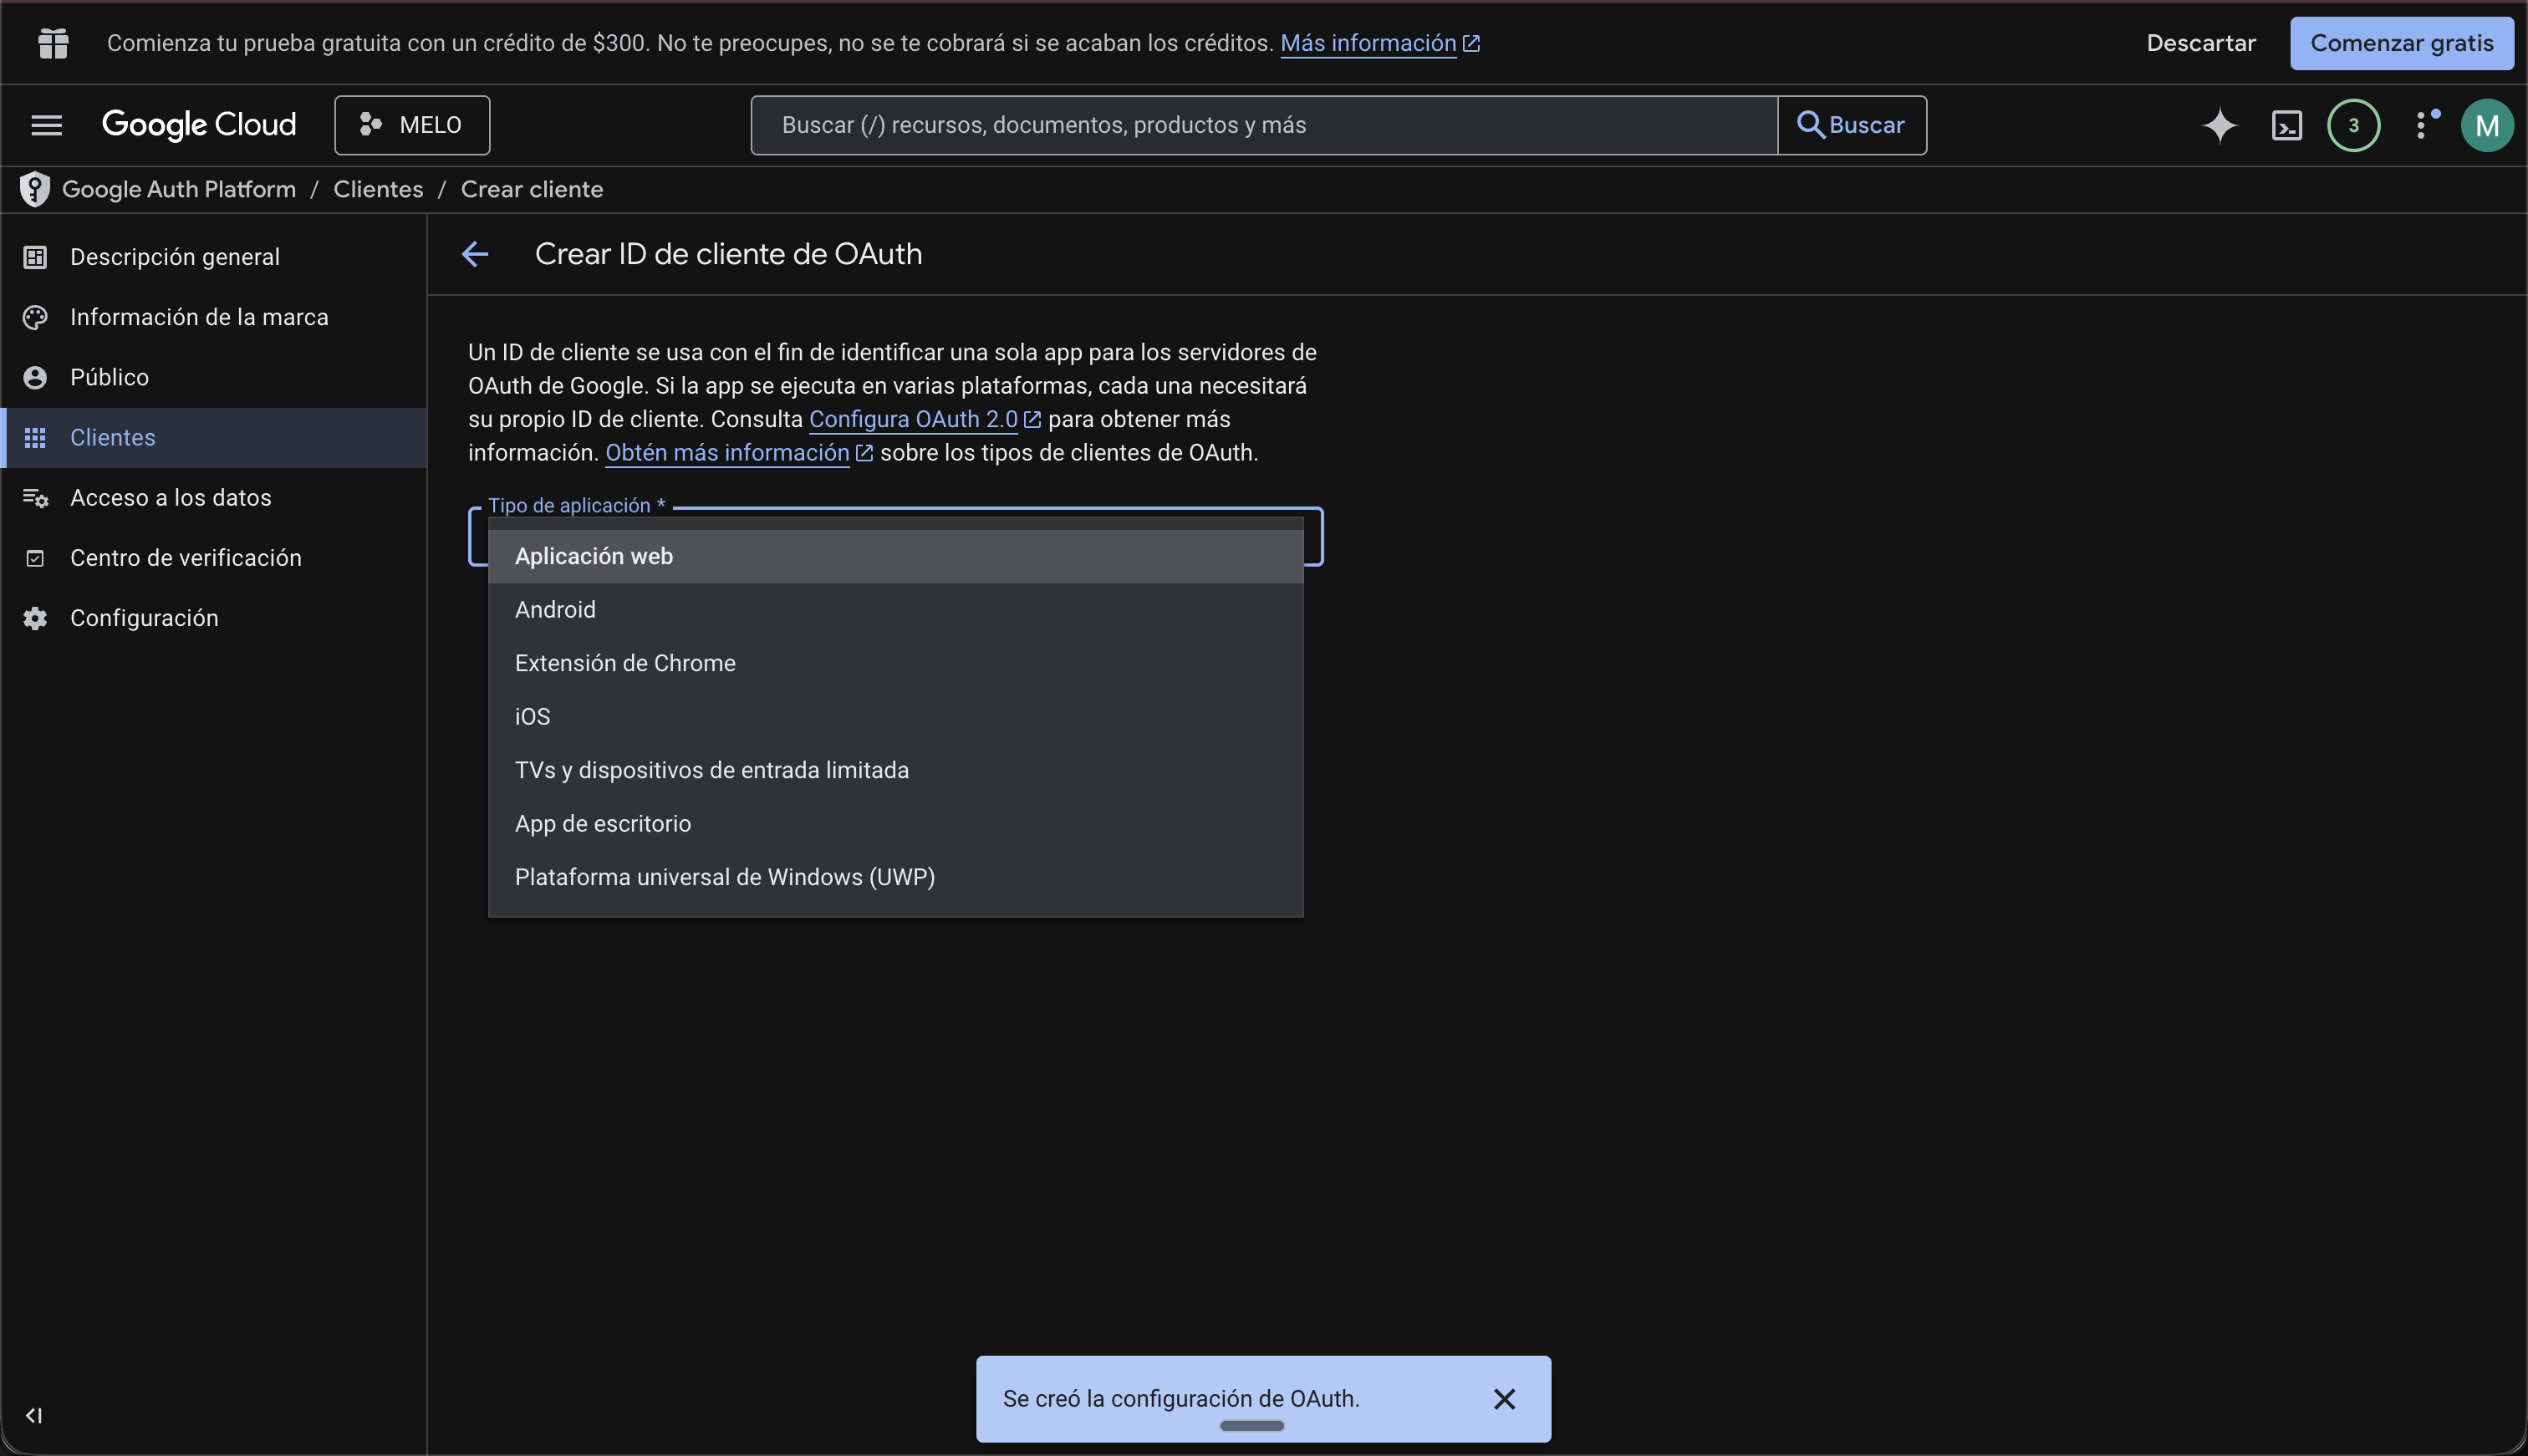The width and height of the screenshot is (2528, 1456).
Task: Open the Centro de verificación page
Action: coord(186,557)
